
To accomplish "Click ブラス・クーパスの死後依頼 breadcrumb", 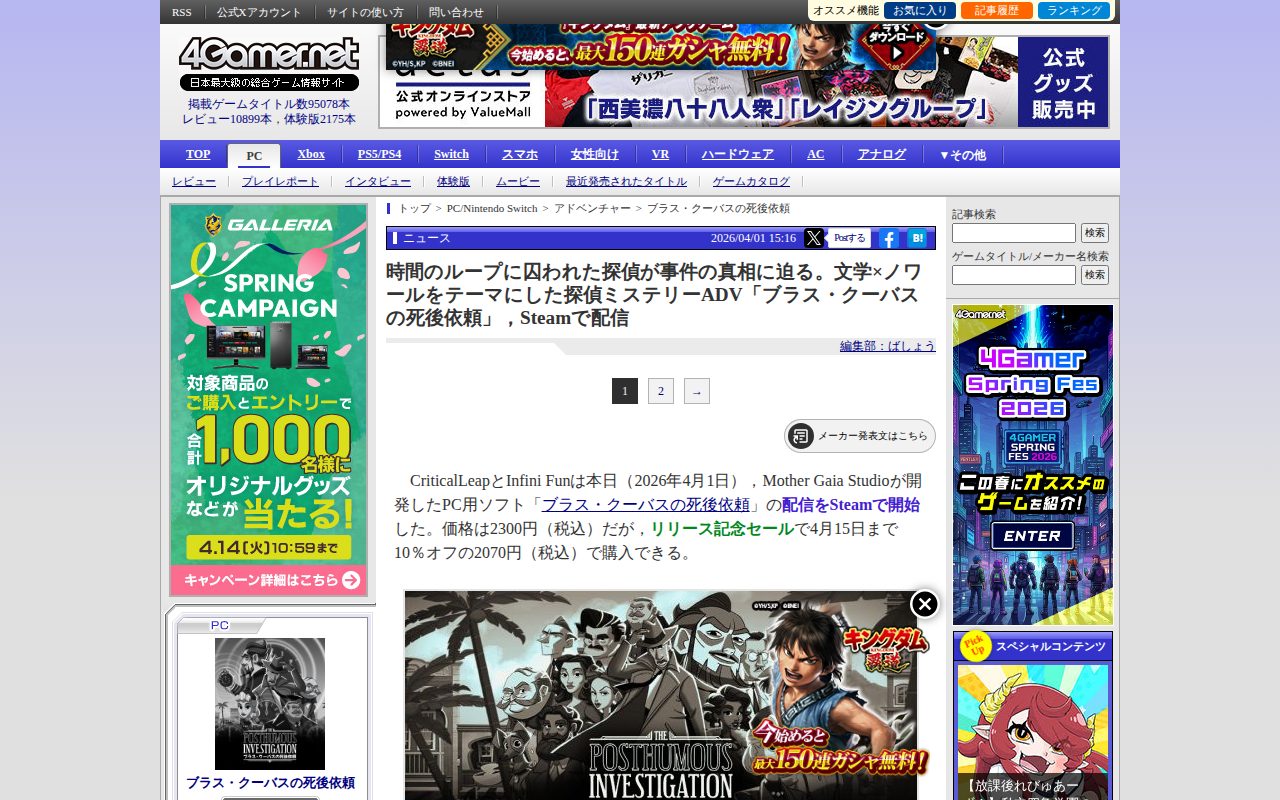I will point(718,208).
